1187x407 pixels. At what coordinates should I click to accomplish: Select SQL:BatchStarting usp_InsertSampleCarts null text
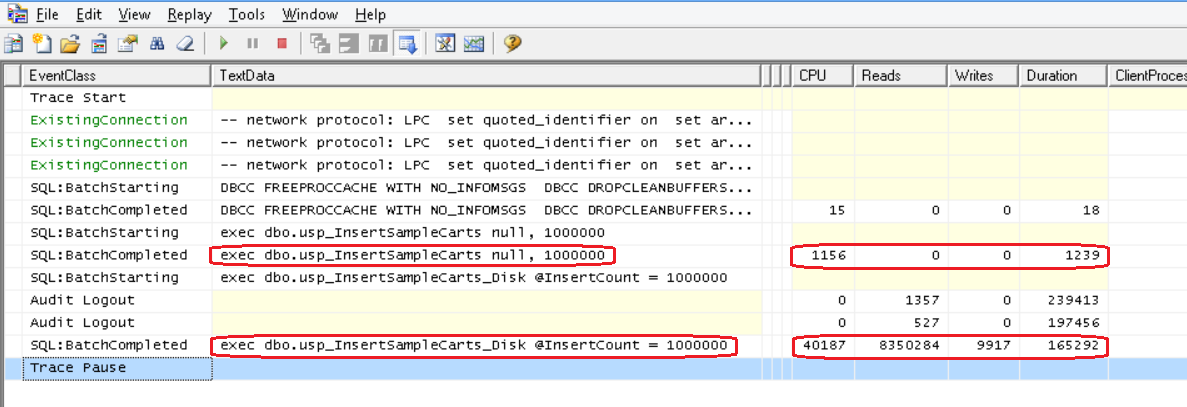coord(413,232)
